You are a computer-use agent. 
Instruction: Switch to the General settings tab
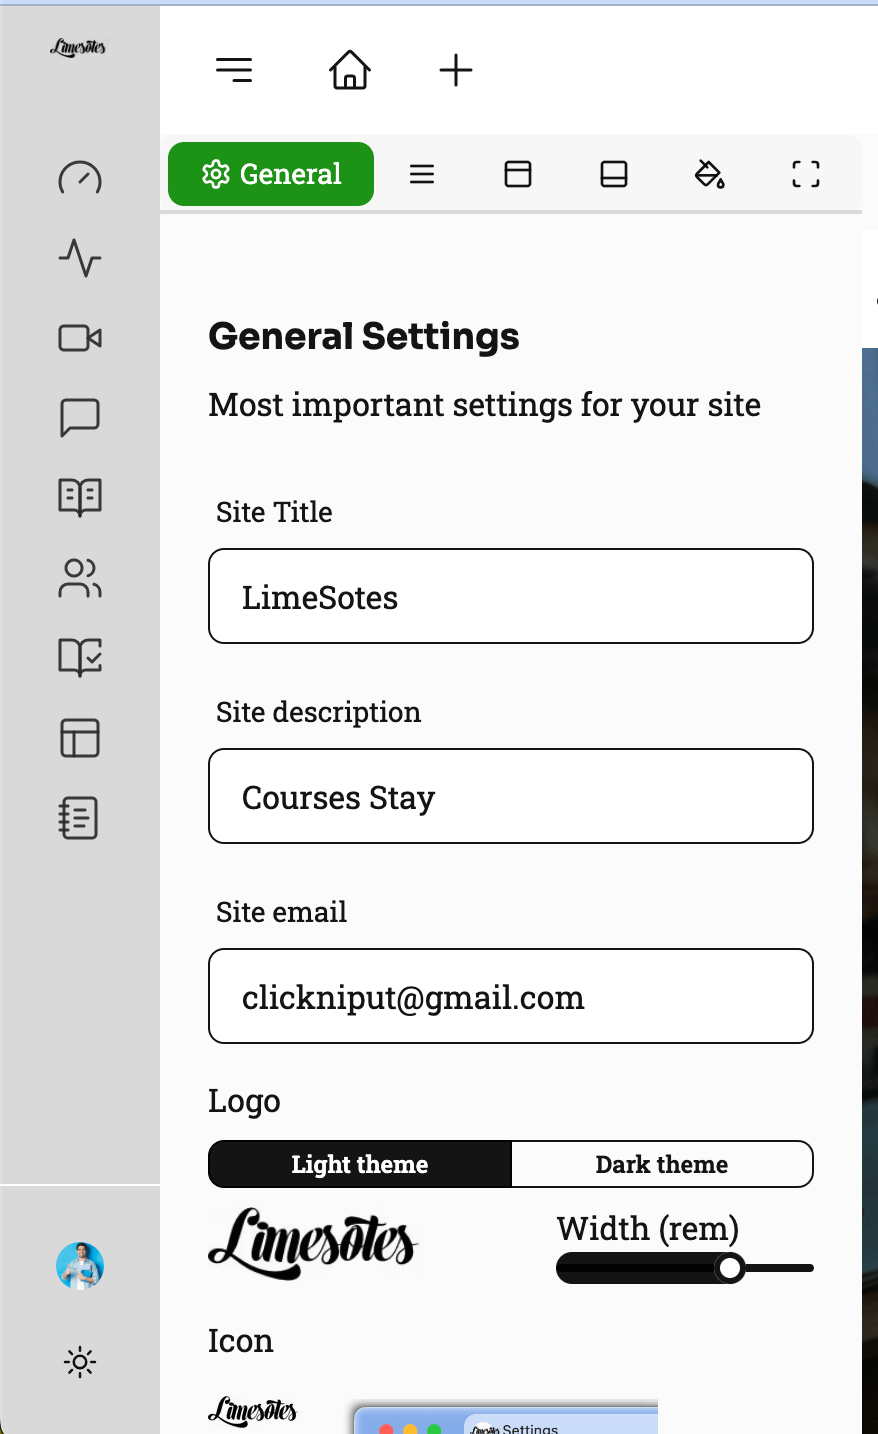coord(271,174)
